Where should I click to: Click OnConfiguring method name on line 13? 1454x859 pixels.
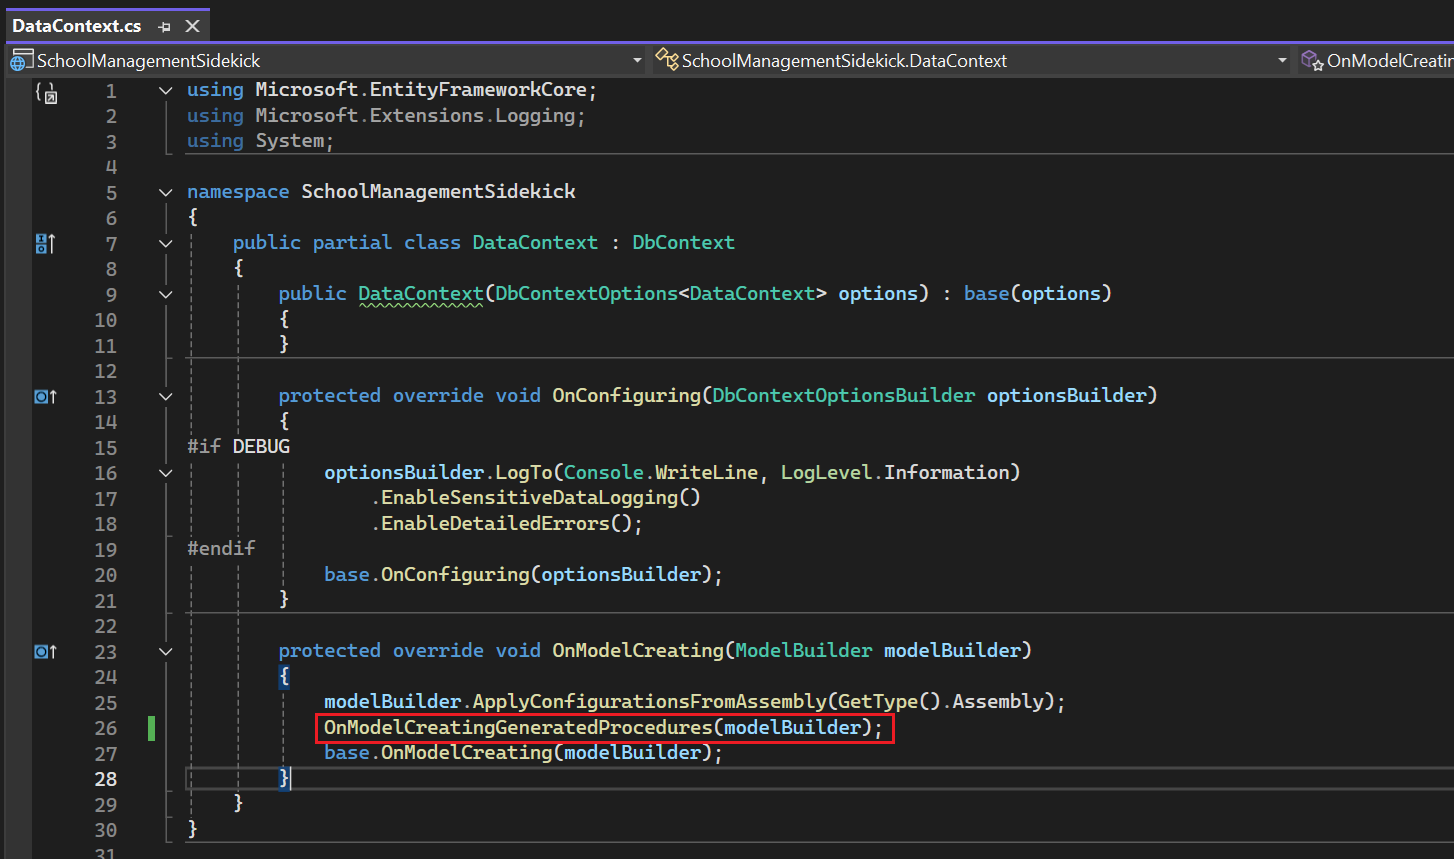[627, 396]
